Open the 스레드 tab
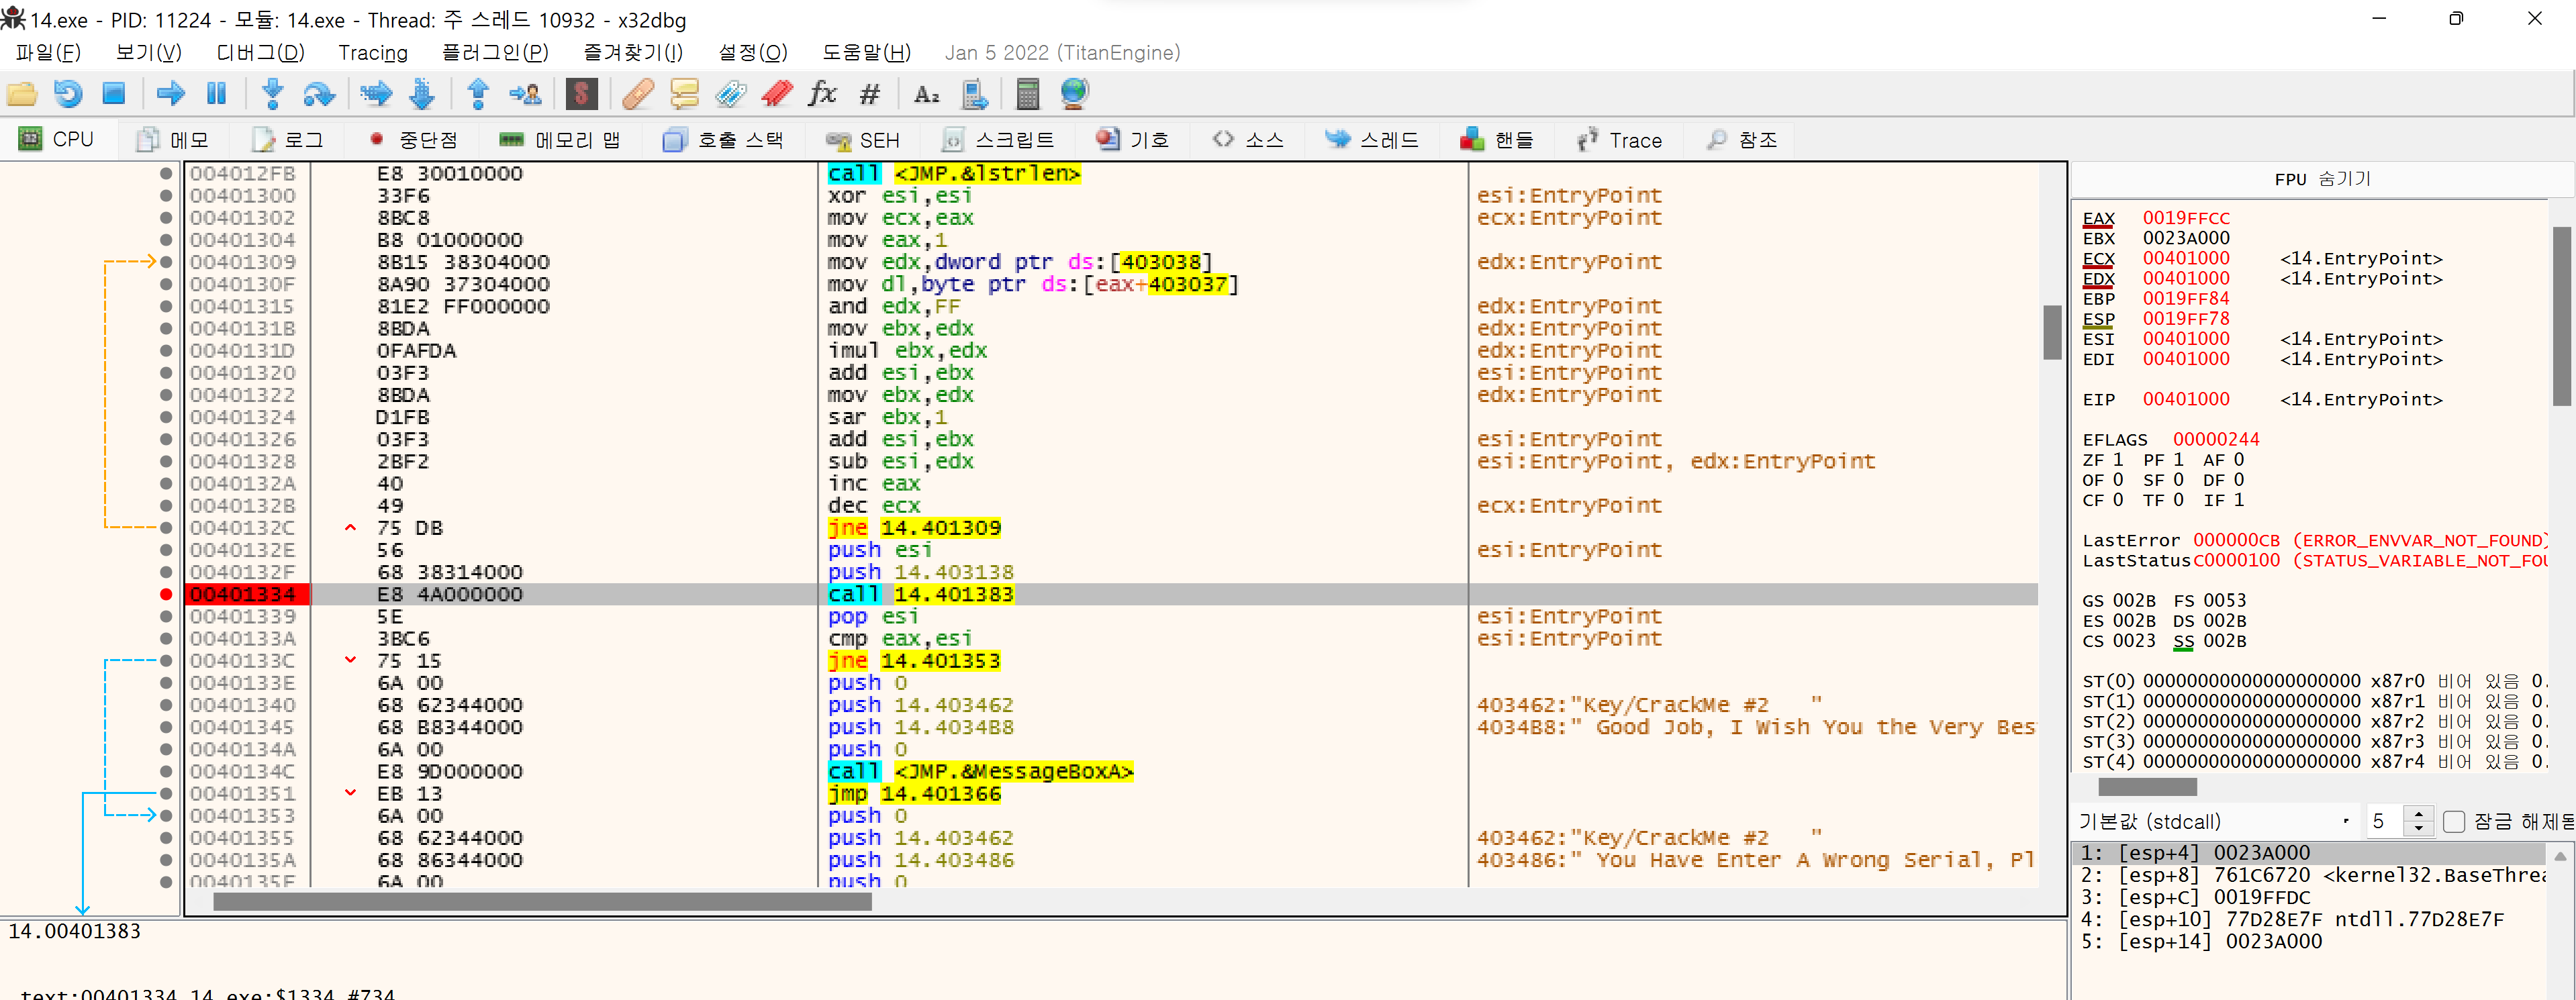2576x1000 pixels. [x=1372, y=140]
